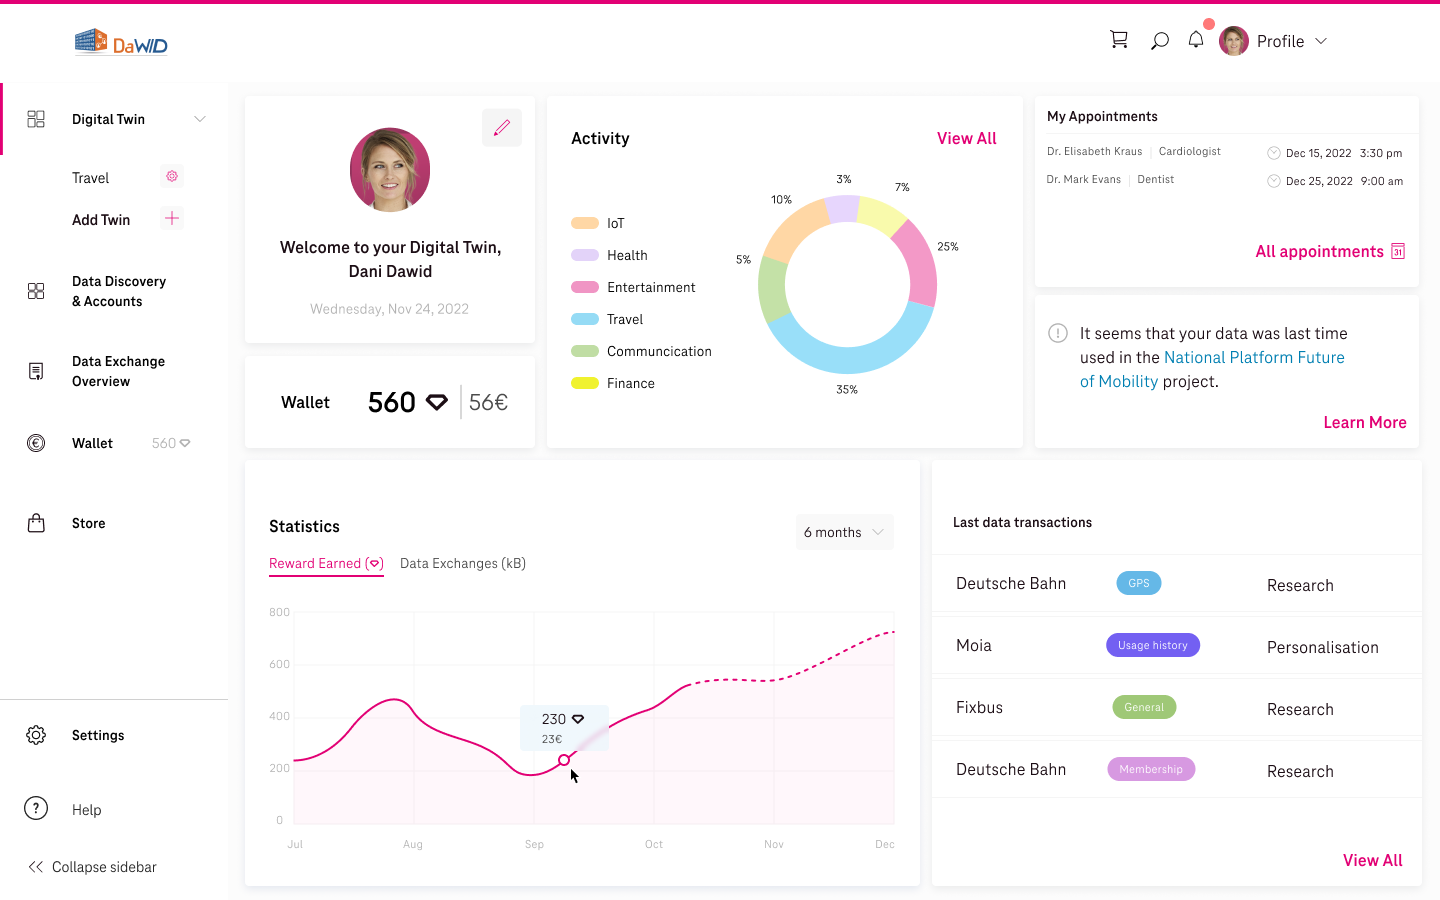
Task: Switch to the Data Exchanges (kB) tab
Action: click(x=462, y=563)
